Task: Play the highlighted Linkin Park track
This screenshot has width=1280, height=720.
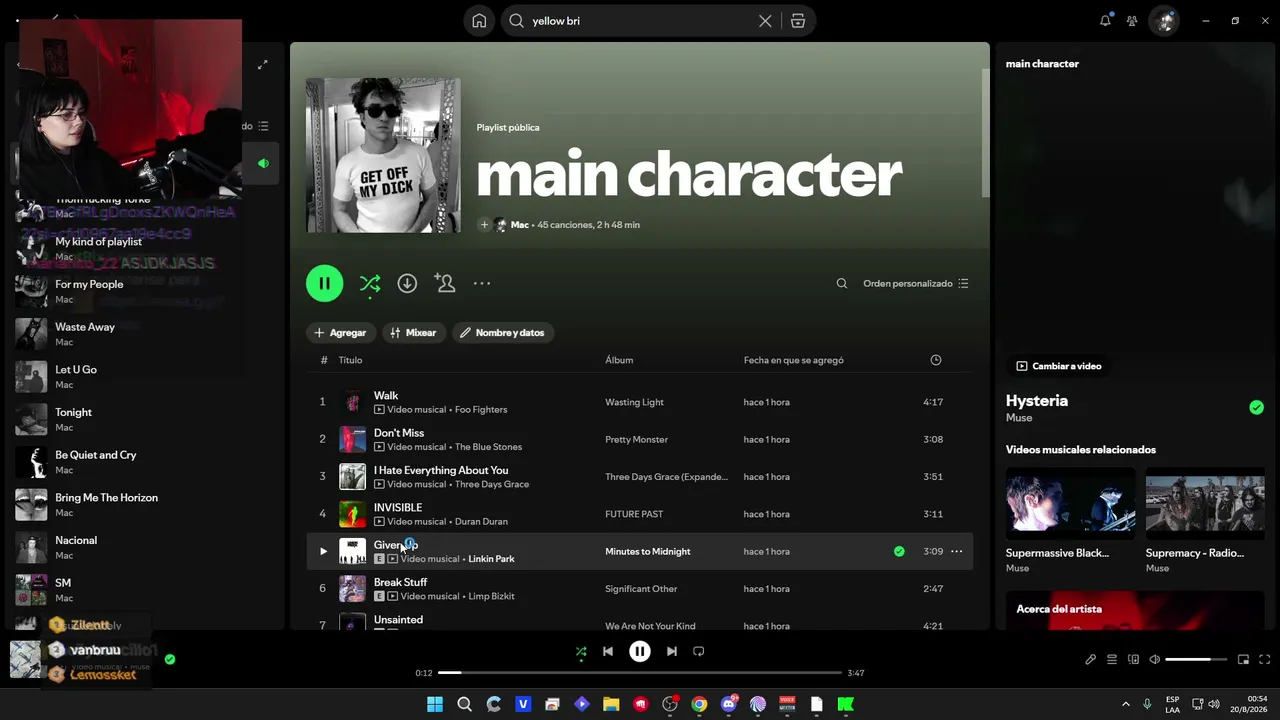Action: (323, 551)
